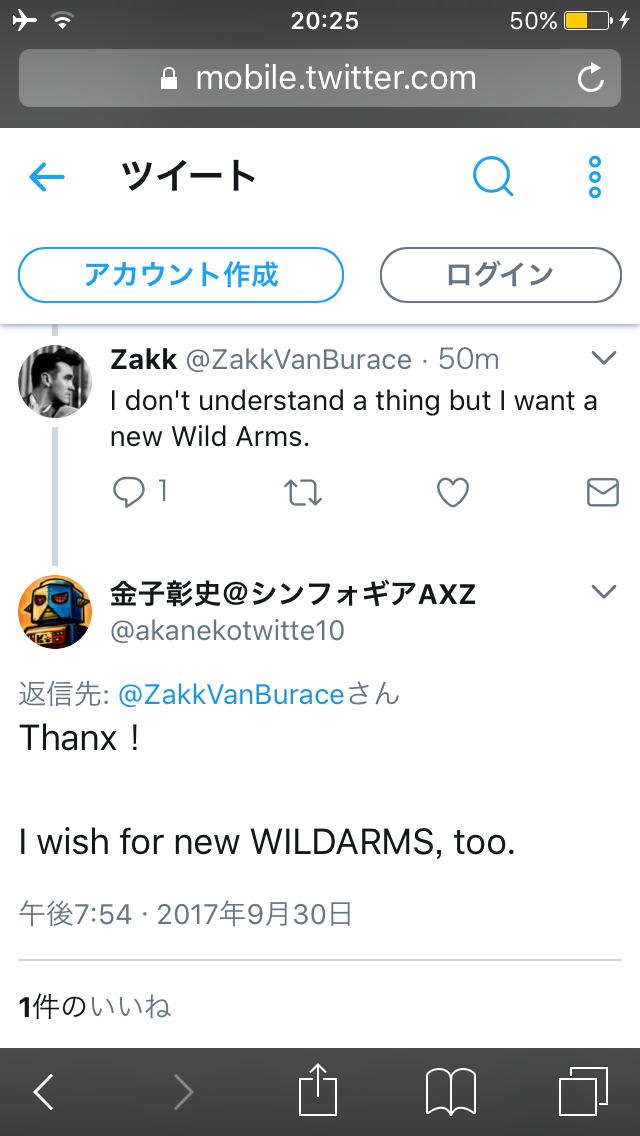Open Safari share sheet

[318, 1091]
